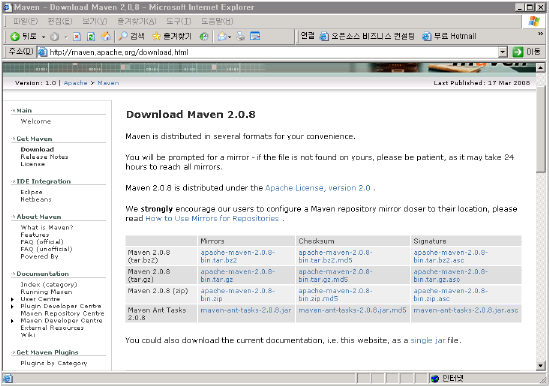The width and height of the screenshot is (549, 386).
Task: Open the 보기(V) menu
Action: 95,21
